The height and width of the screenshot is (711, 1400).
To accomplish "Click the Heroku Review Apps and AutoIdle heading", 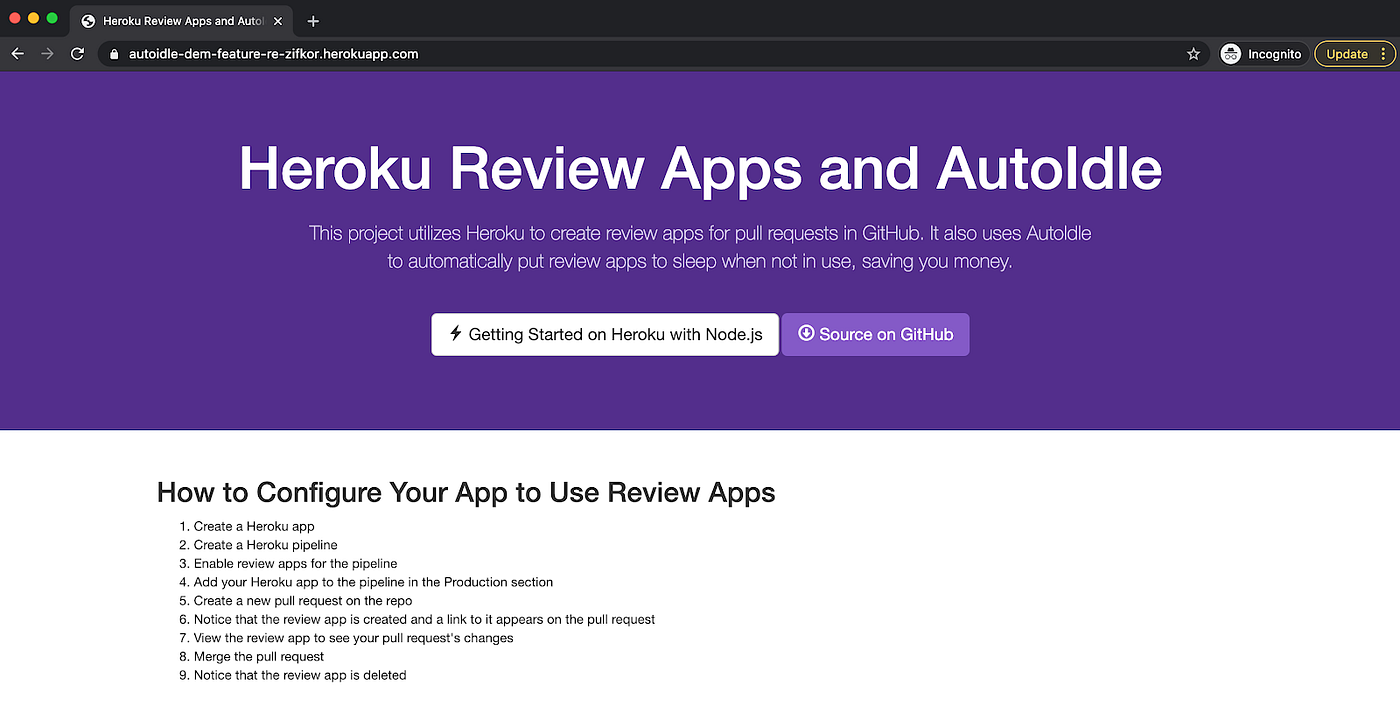I will pyautogui.click(x=700, y=168).
